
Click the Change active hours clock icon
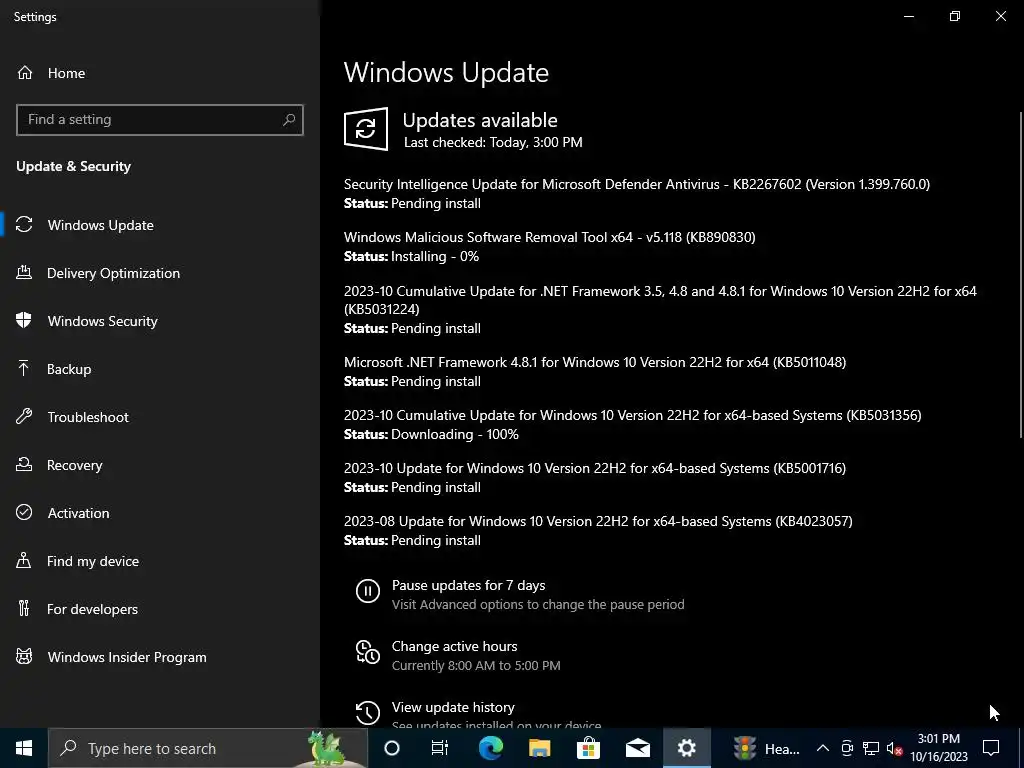368,652
